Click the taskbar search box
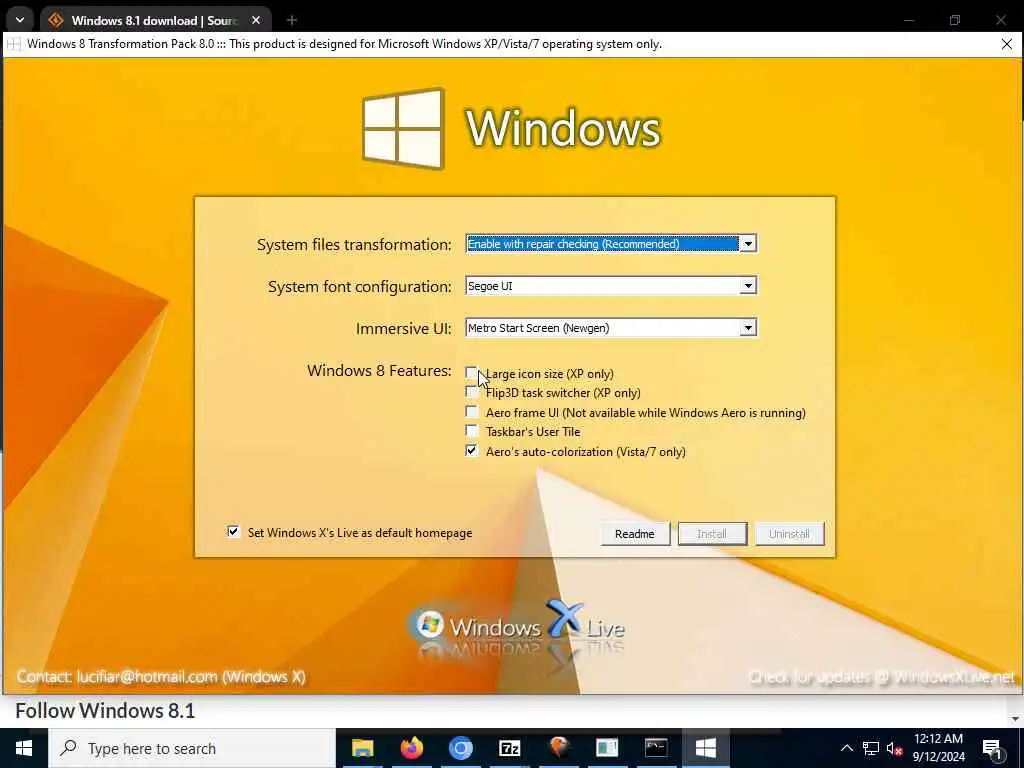The width and height of the screenshot is (1024, 768). (191, 748)
